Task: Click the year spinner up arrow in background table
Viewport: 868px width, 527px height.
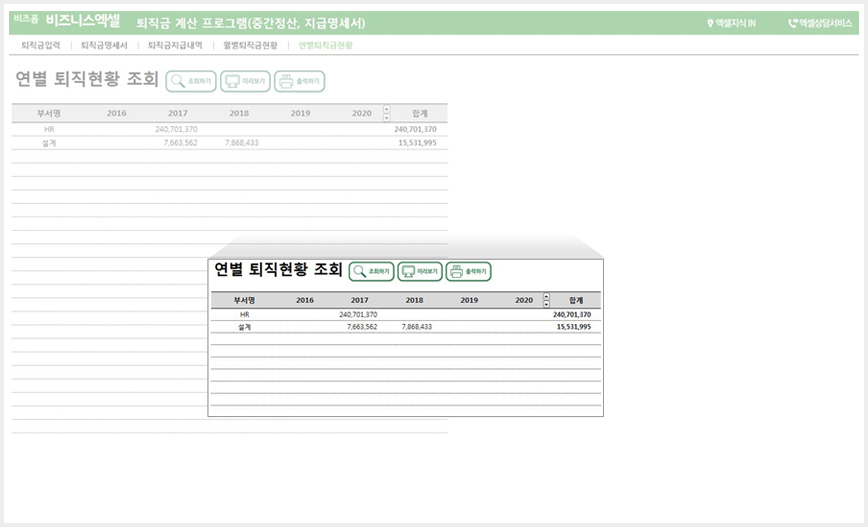Action: click(387, 109)
